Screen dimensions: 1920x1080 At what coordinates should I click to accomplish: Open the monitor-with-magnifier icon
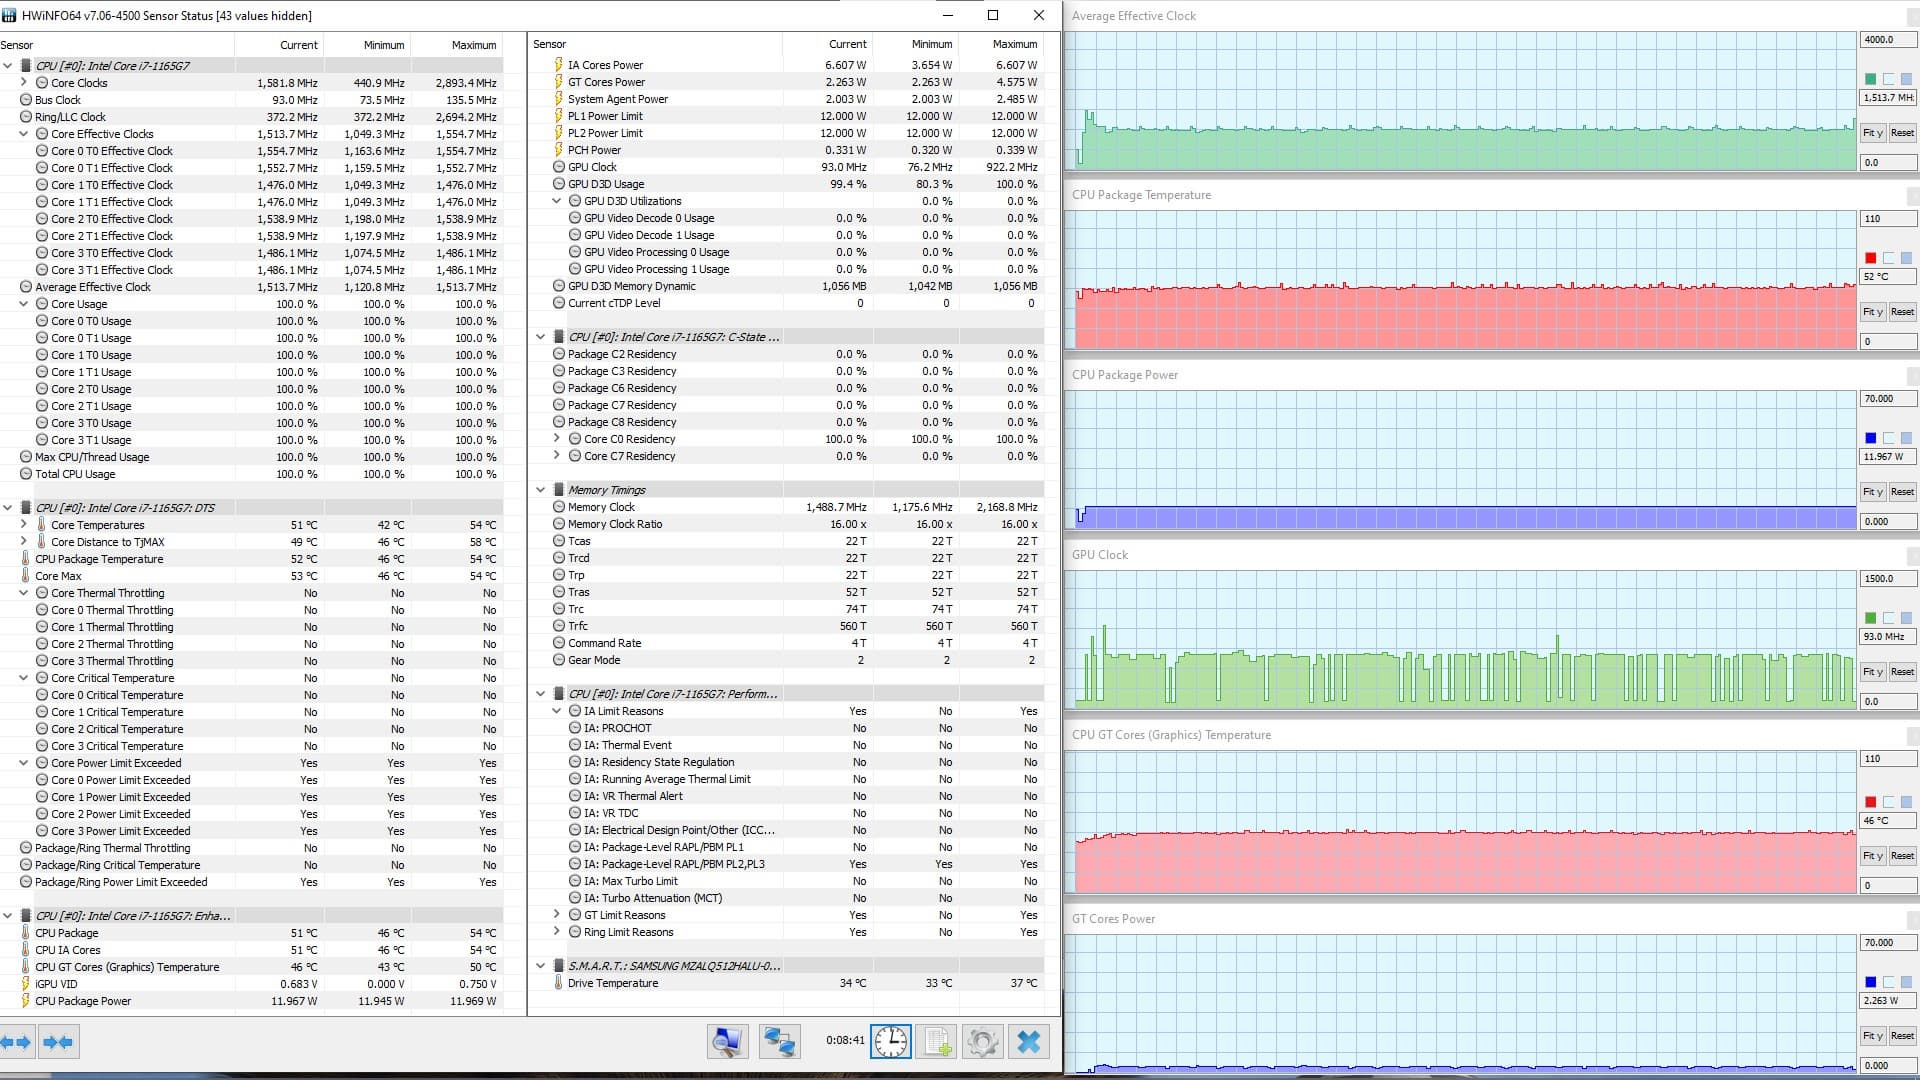727,1042
